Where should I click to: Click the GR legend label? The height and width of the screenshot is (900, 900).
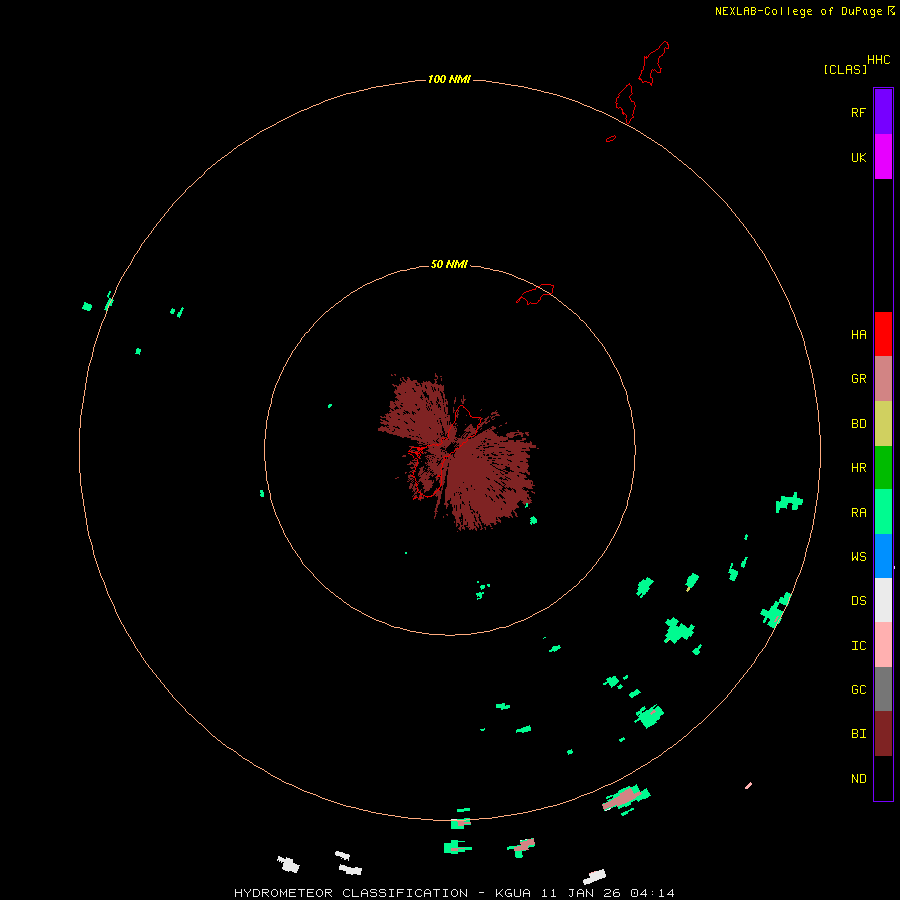point(859,379)
